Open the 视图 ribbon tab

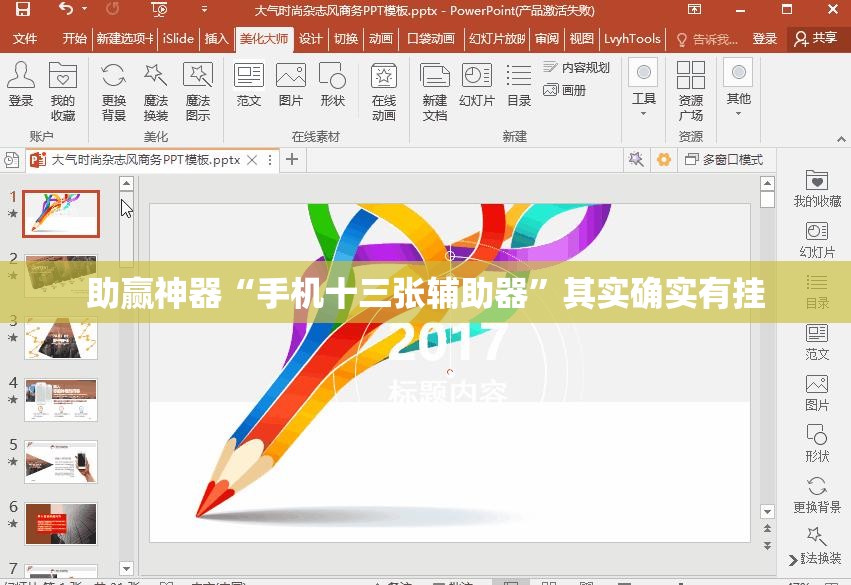581,39
